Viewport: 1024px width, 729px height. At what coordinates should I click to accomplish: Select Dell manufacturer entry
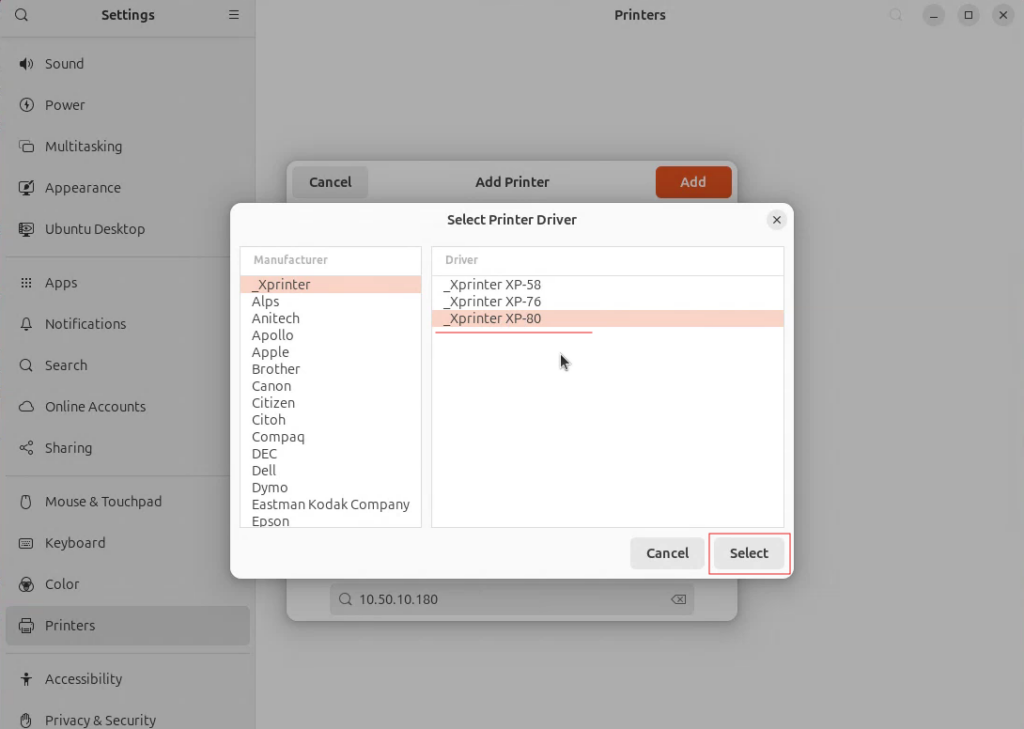(264, 470)
